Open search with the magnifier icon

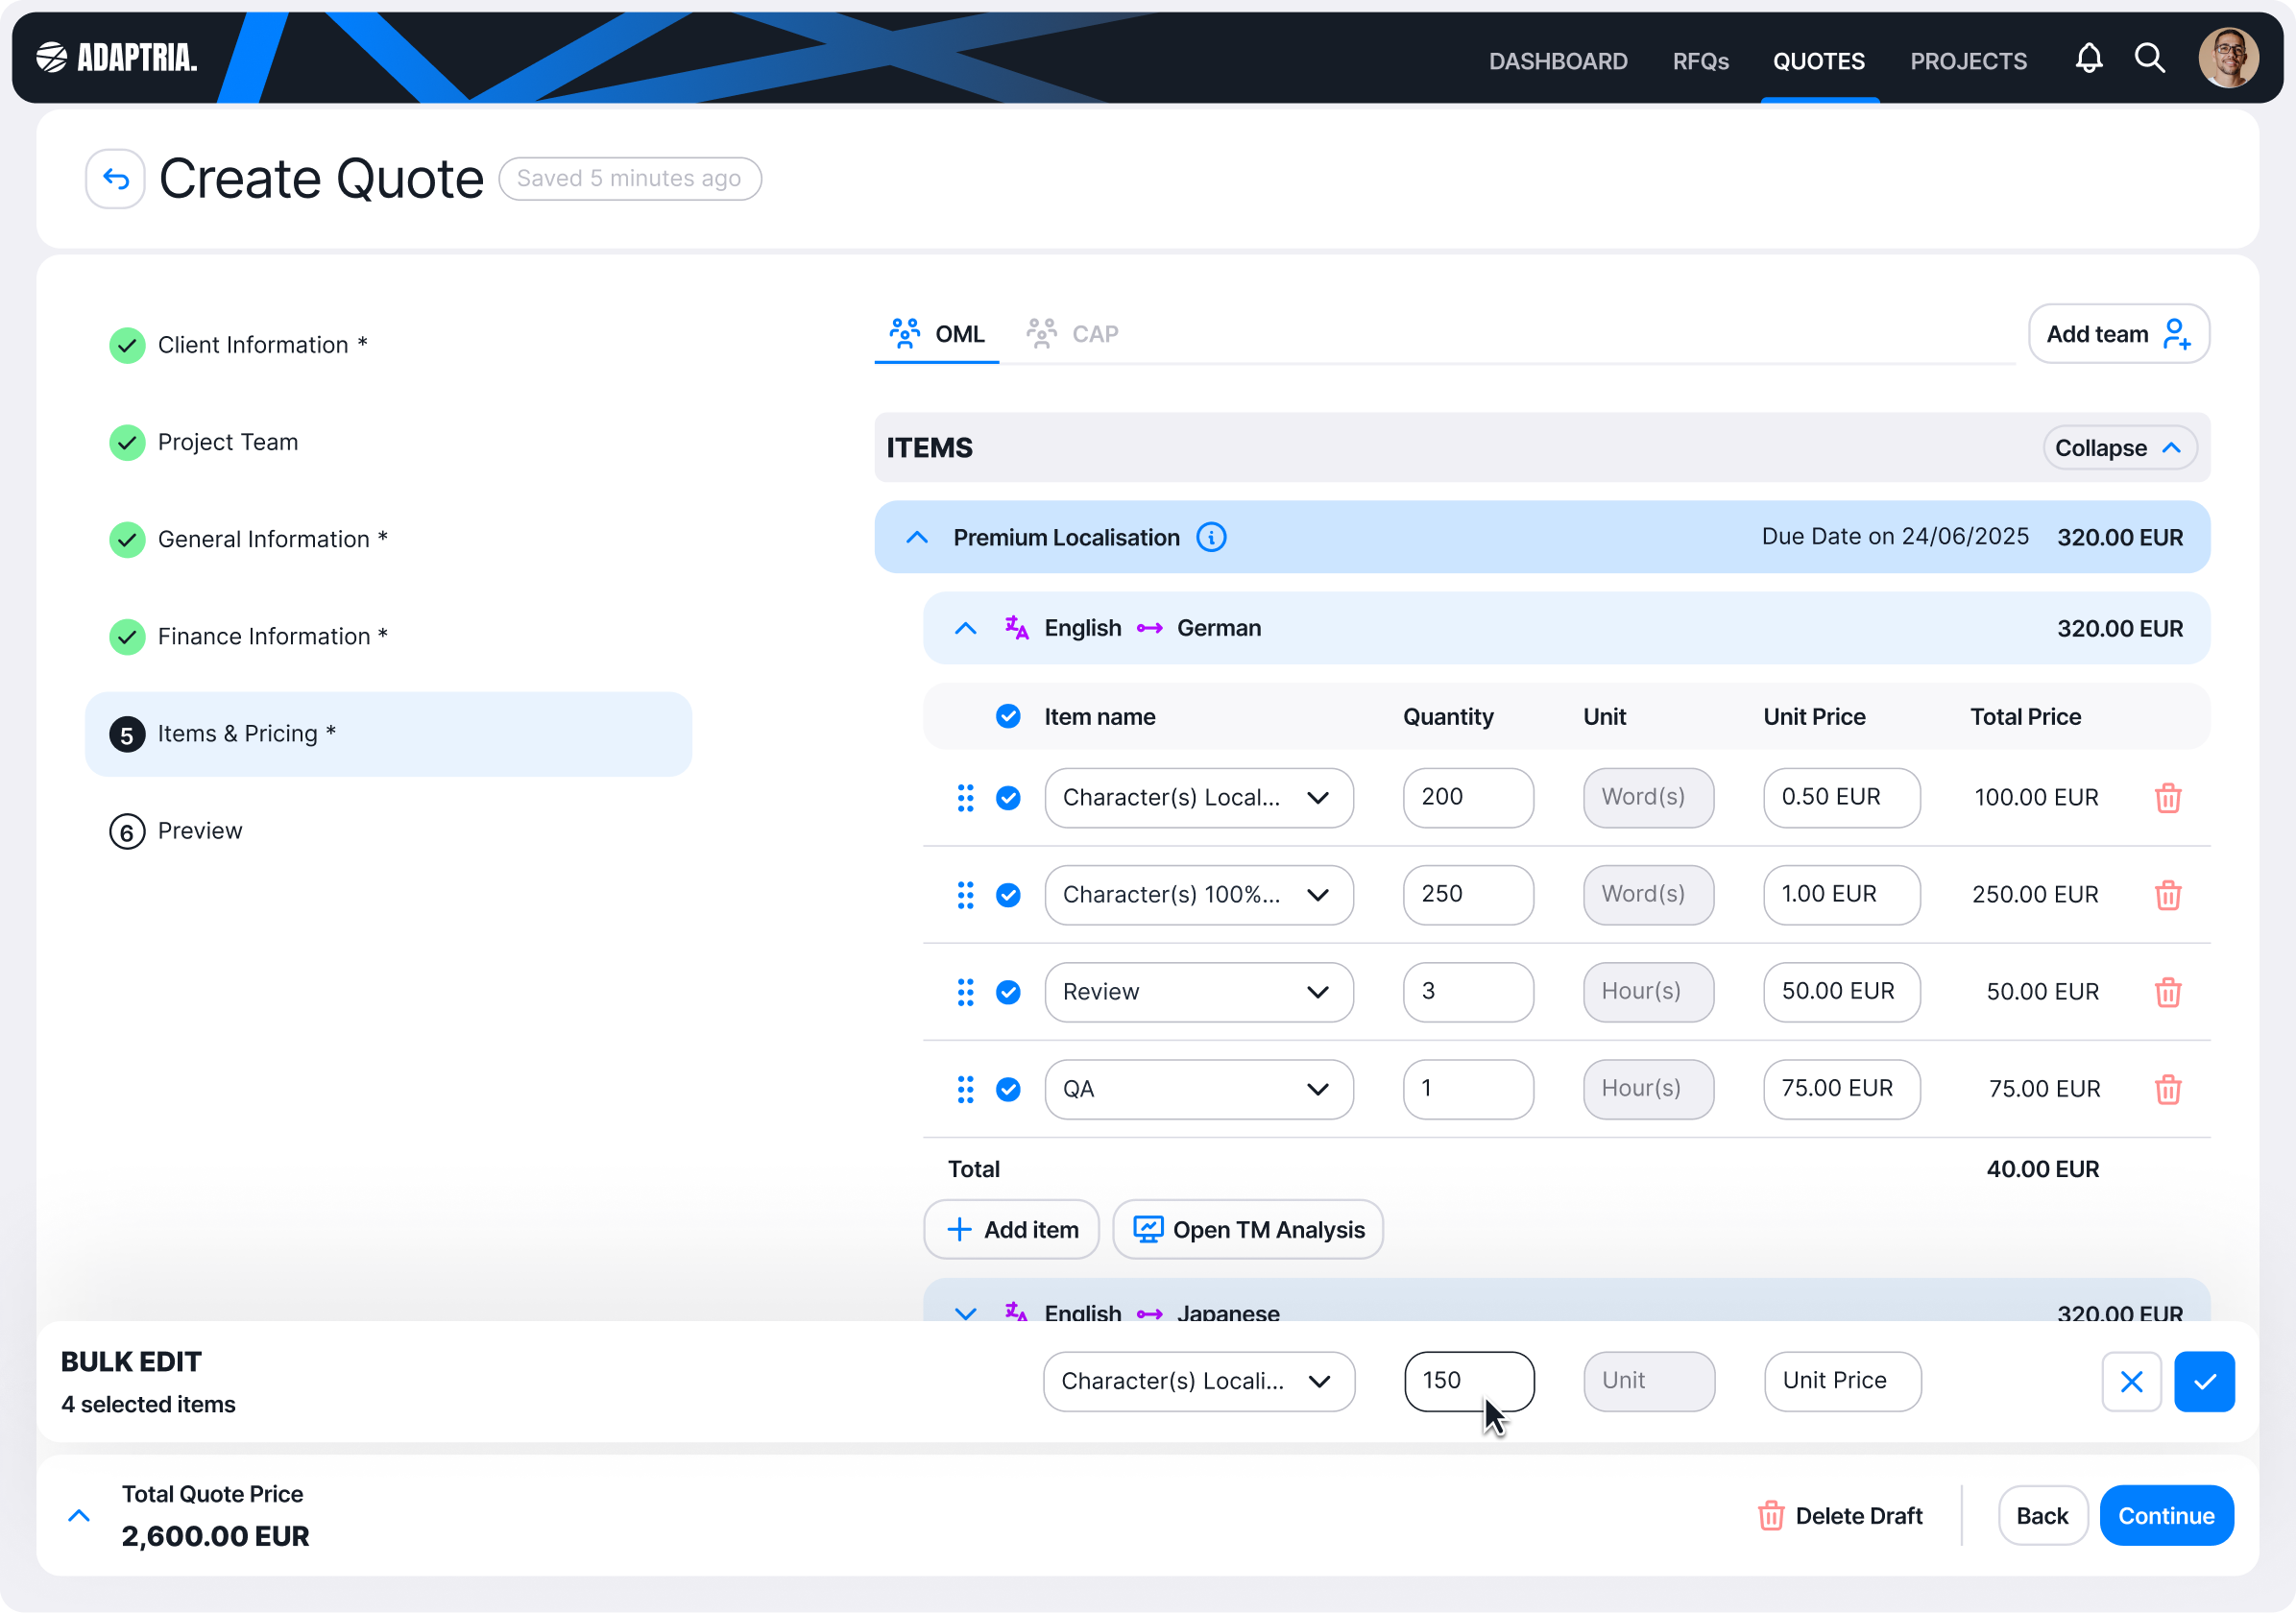[2149, 59]
